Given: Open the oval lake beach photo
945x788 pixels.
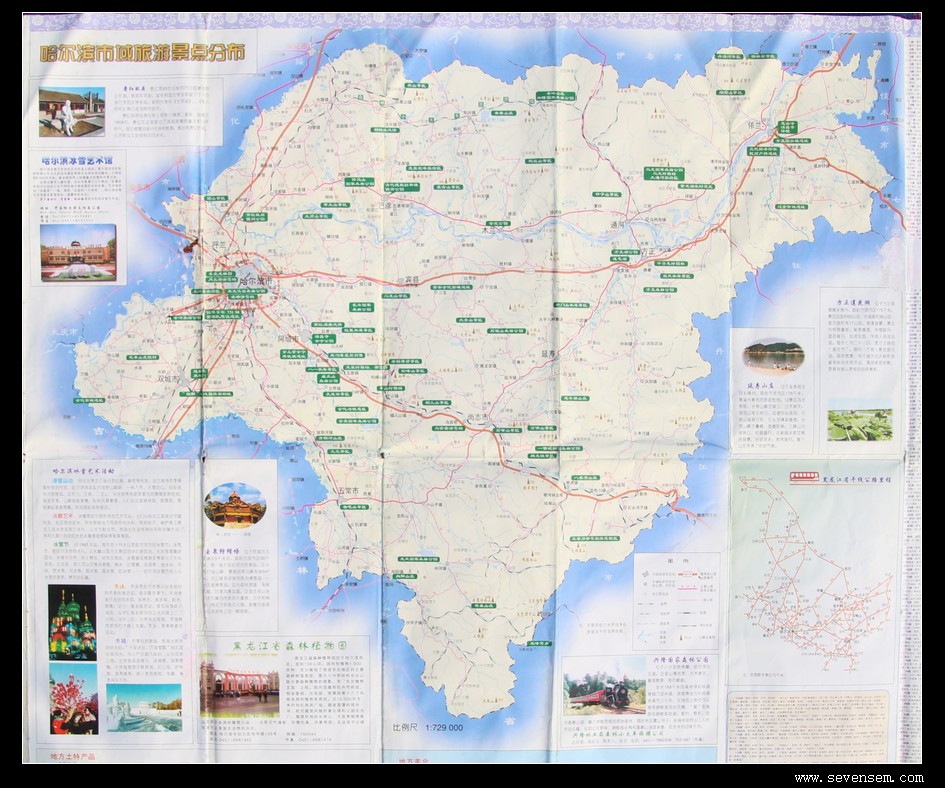Looking at the screenshot, I should click(x=773, y=357).
